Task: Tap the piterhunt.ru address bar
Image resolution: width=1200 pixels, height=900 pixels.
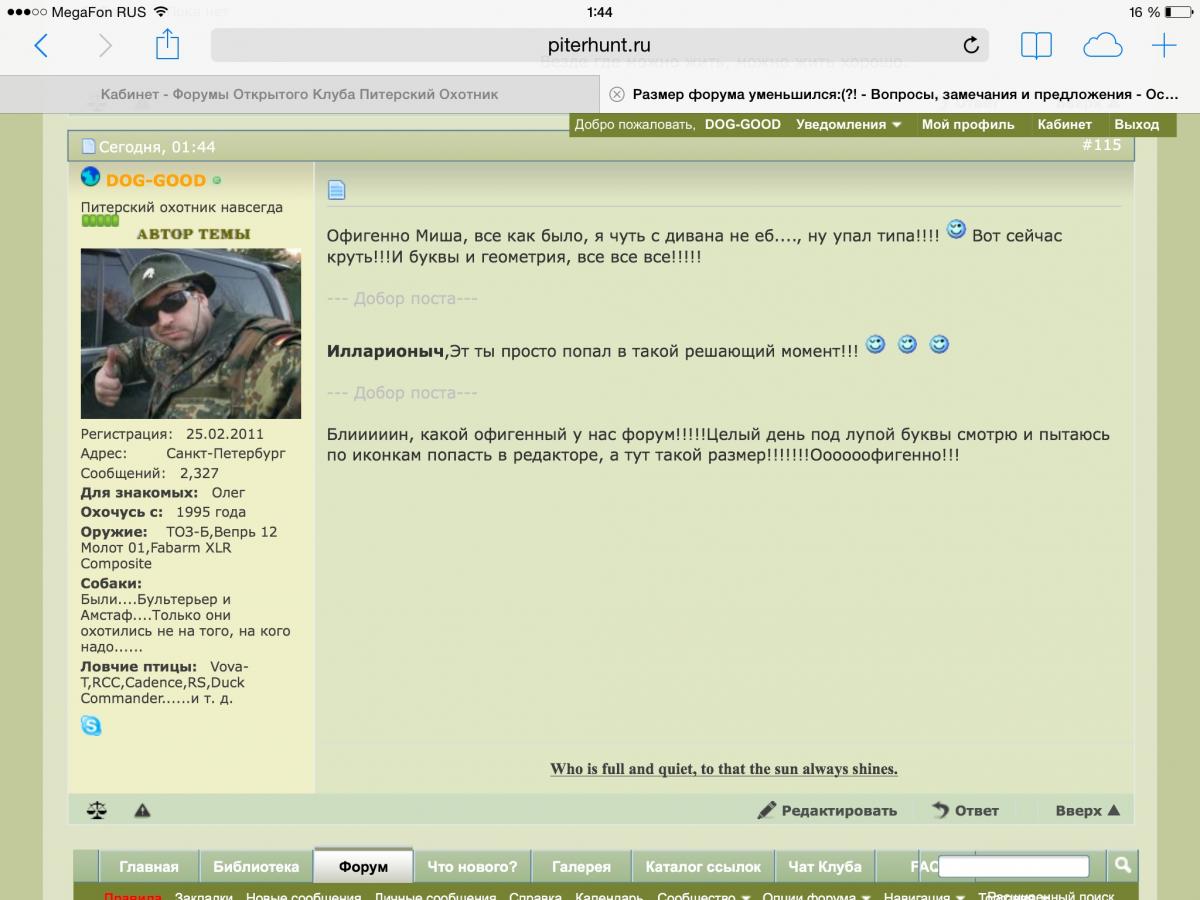Action: [599, 45]
